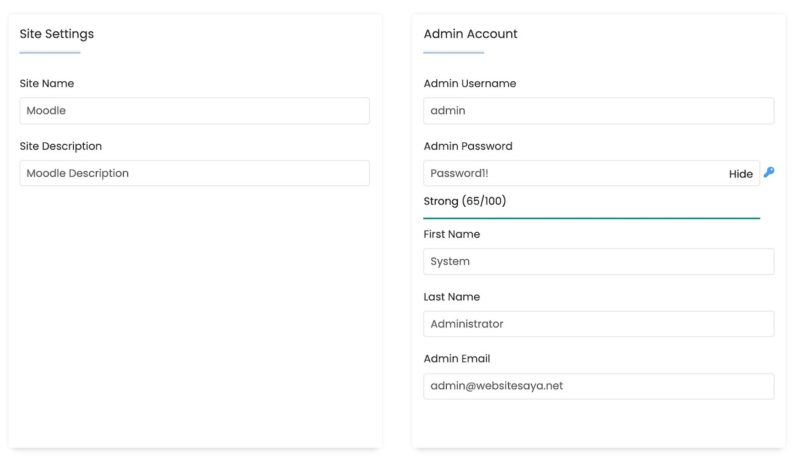Screen dimensions: 800x458
Task: Click the Admin Username label
Action: 469,84
